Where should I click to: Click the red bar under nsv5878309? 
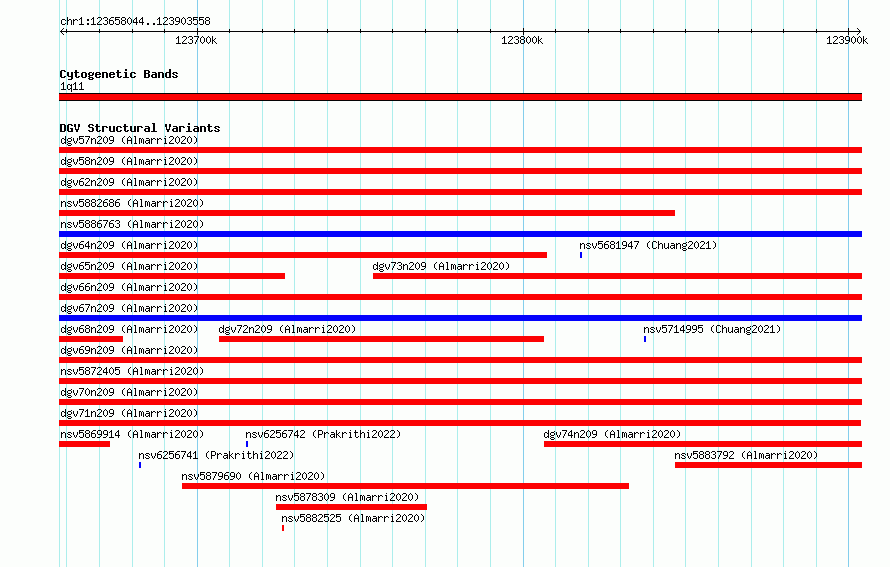351,507
